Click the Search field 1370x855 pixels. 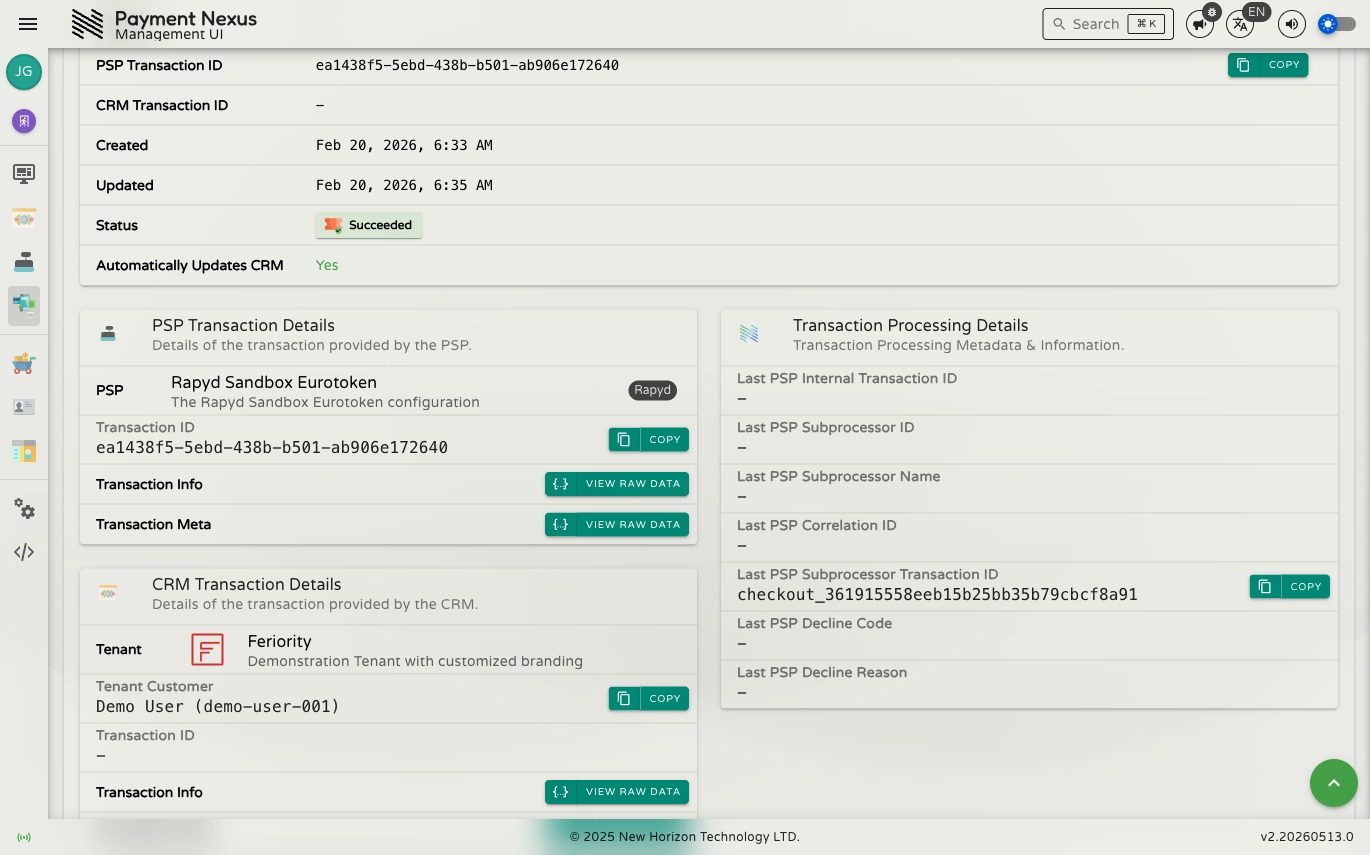click(1108, 24)
